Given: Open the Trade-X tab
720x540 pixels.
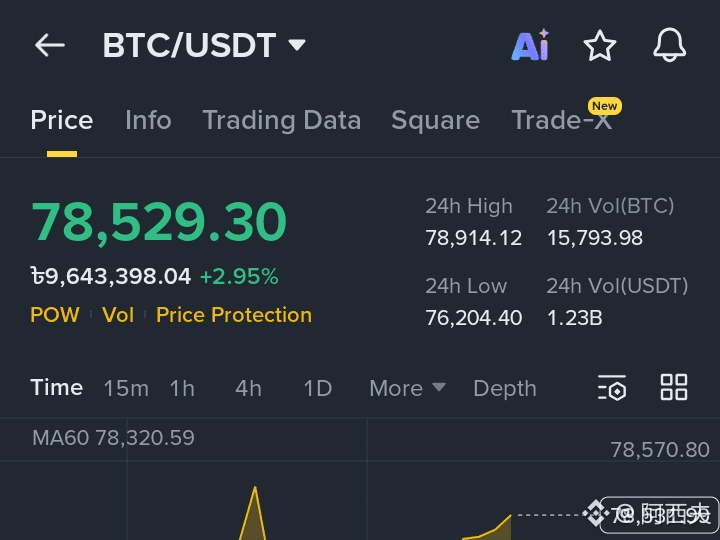Looking at the screenshot, I should (x=562, y=120).
